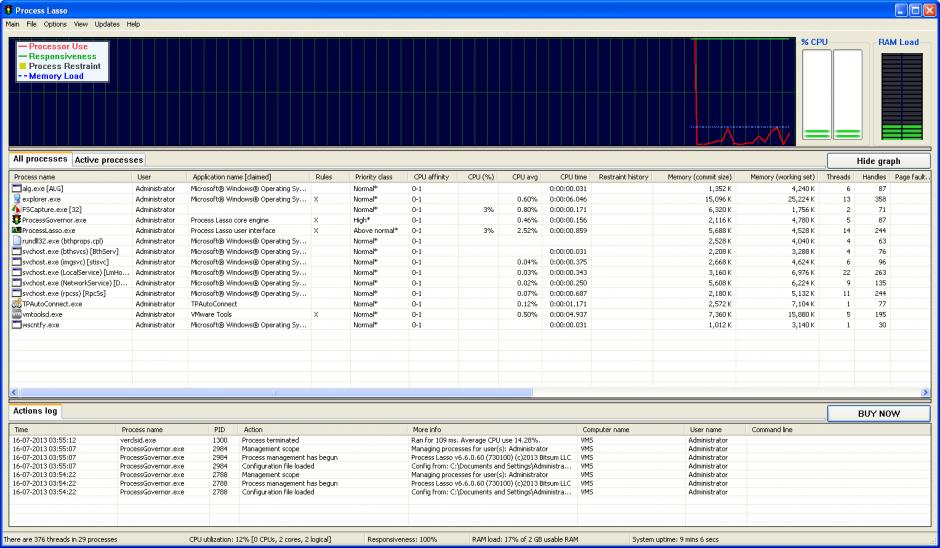The width and height of the screenshot is (940, 548).
Task: Open the Options menu
Action: click(x=55, y=24)
